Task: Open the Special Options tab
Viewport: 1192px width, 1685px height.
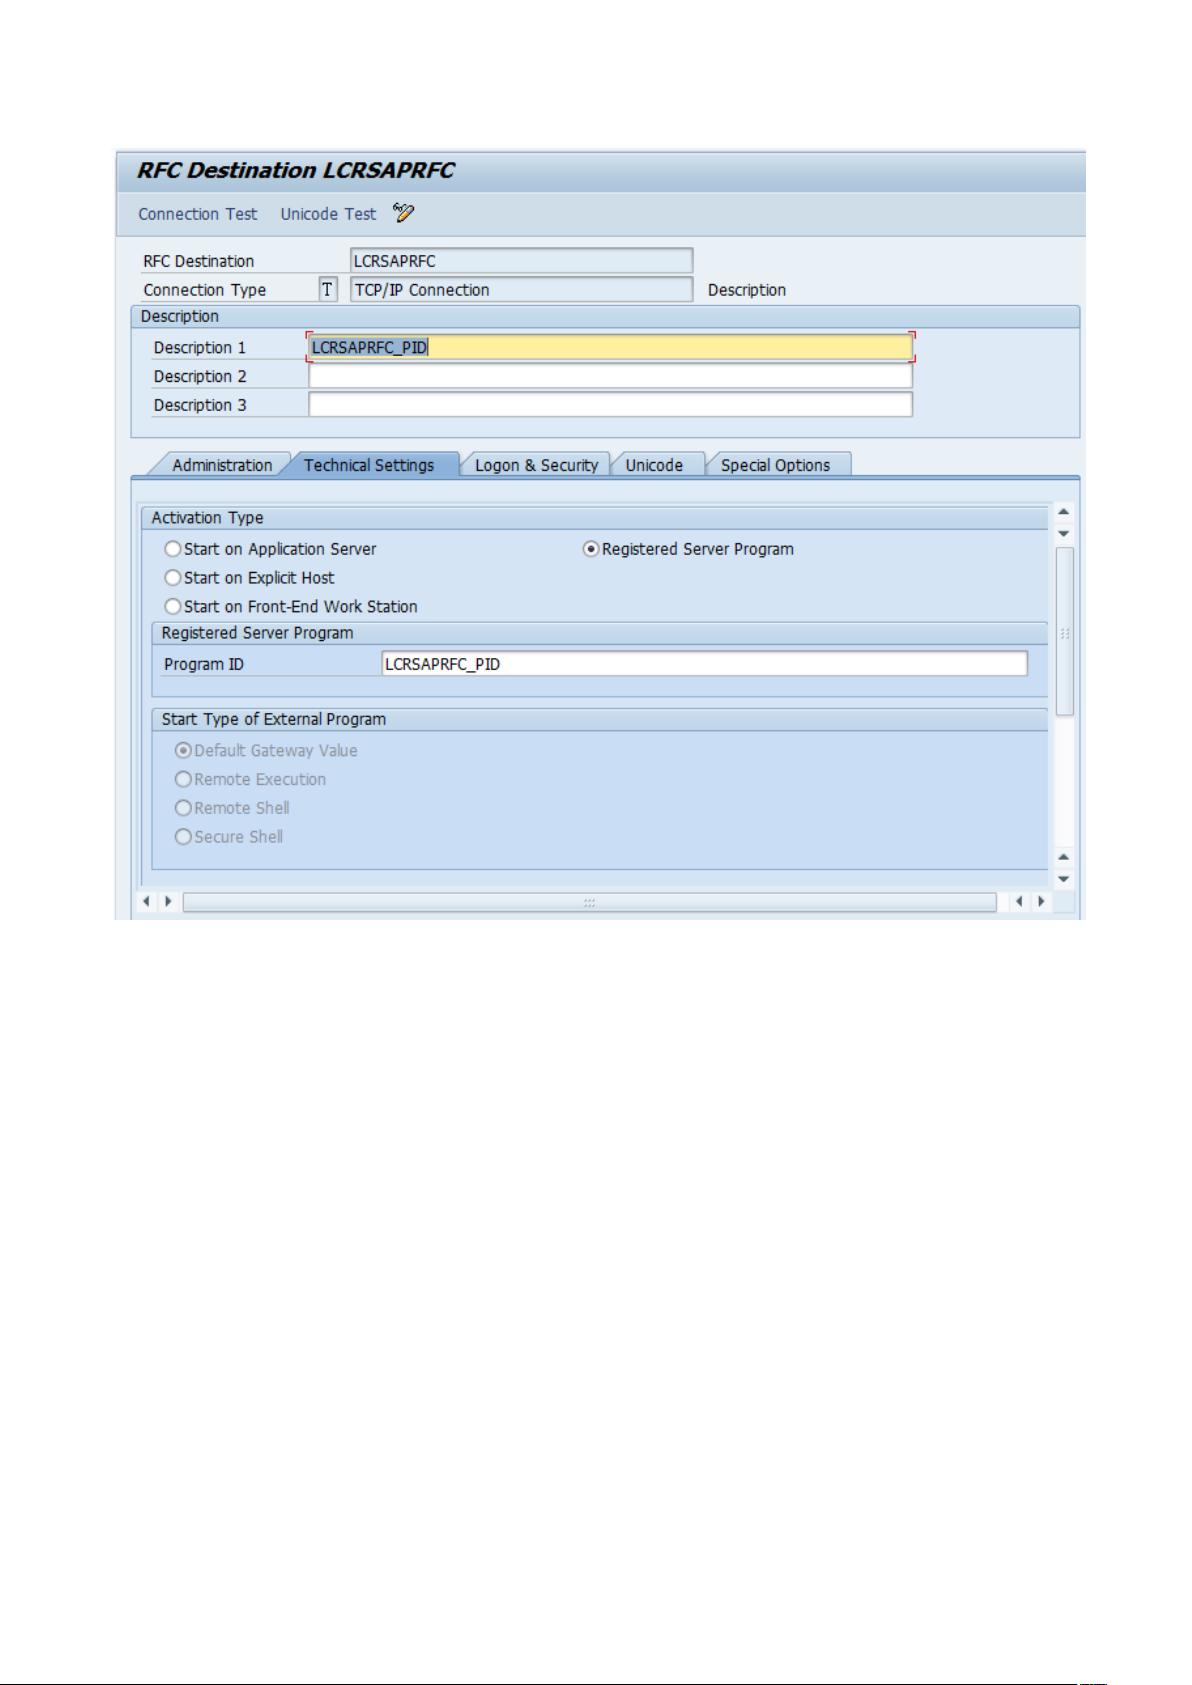Action: (775, 465)
